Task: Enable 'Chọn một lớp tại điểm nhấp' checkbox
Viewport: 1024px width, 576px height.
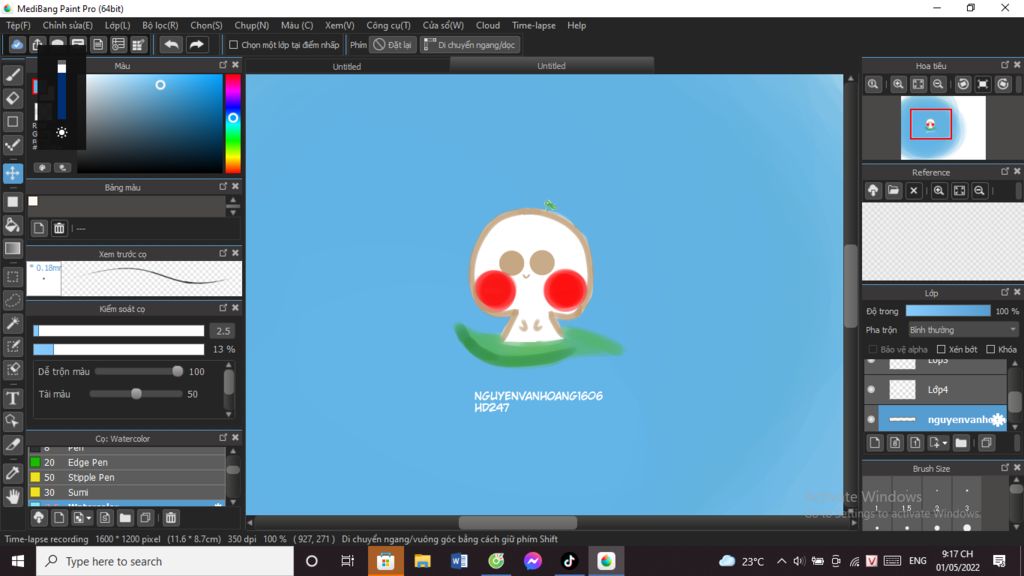Action: (x=233, y=45)
